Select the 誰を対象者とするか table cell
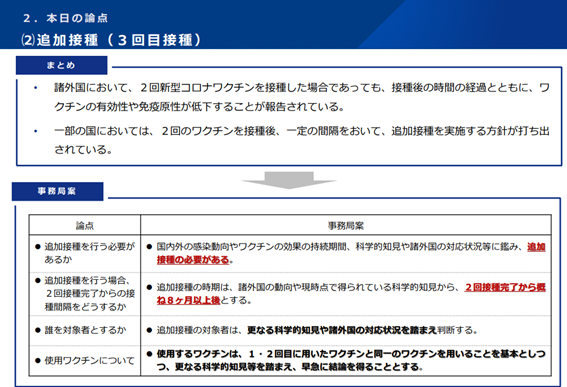 click(x=85, y=330)
